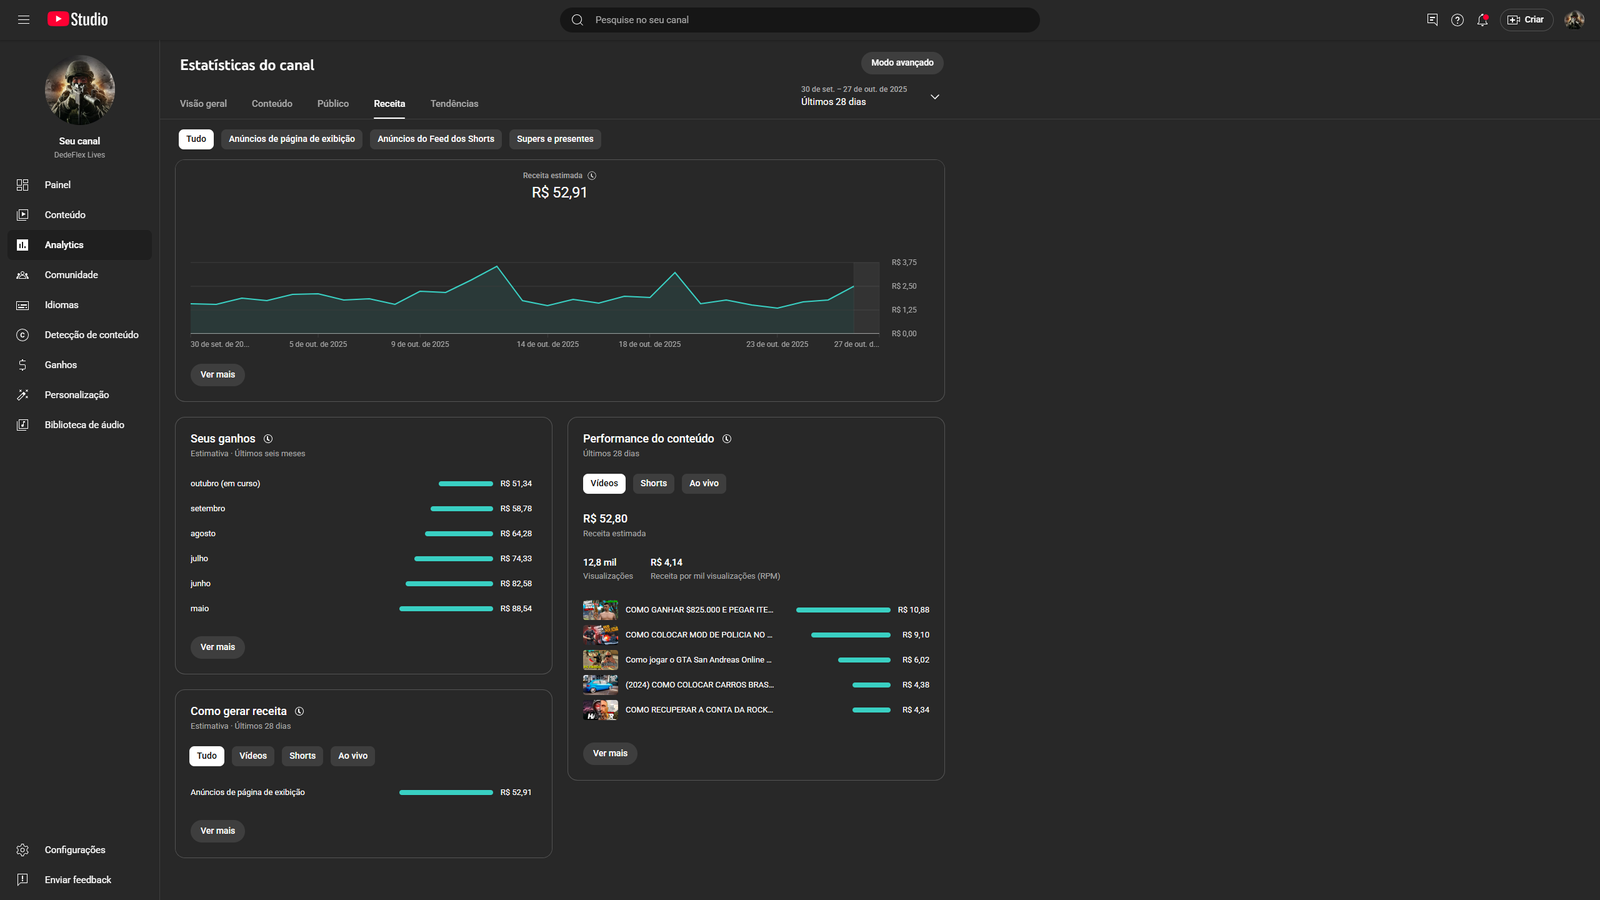Open the help question mark icon
This screenshot has height=900, width=1600.
pos(1457,20)
